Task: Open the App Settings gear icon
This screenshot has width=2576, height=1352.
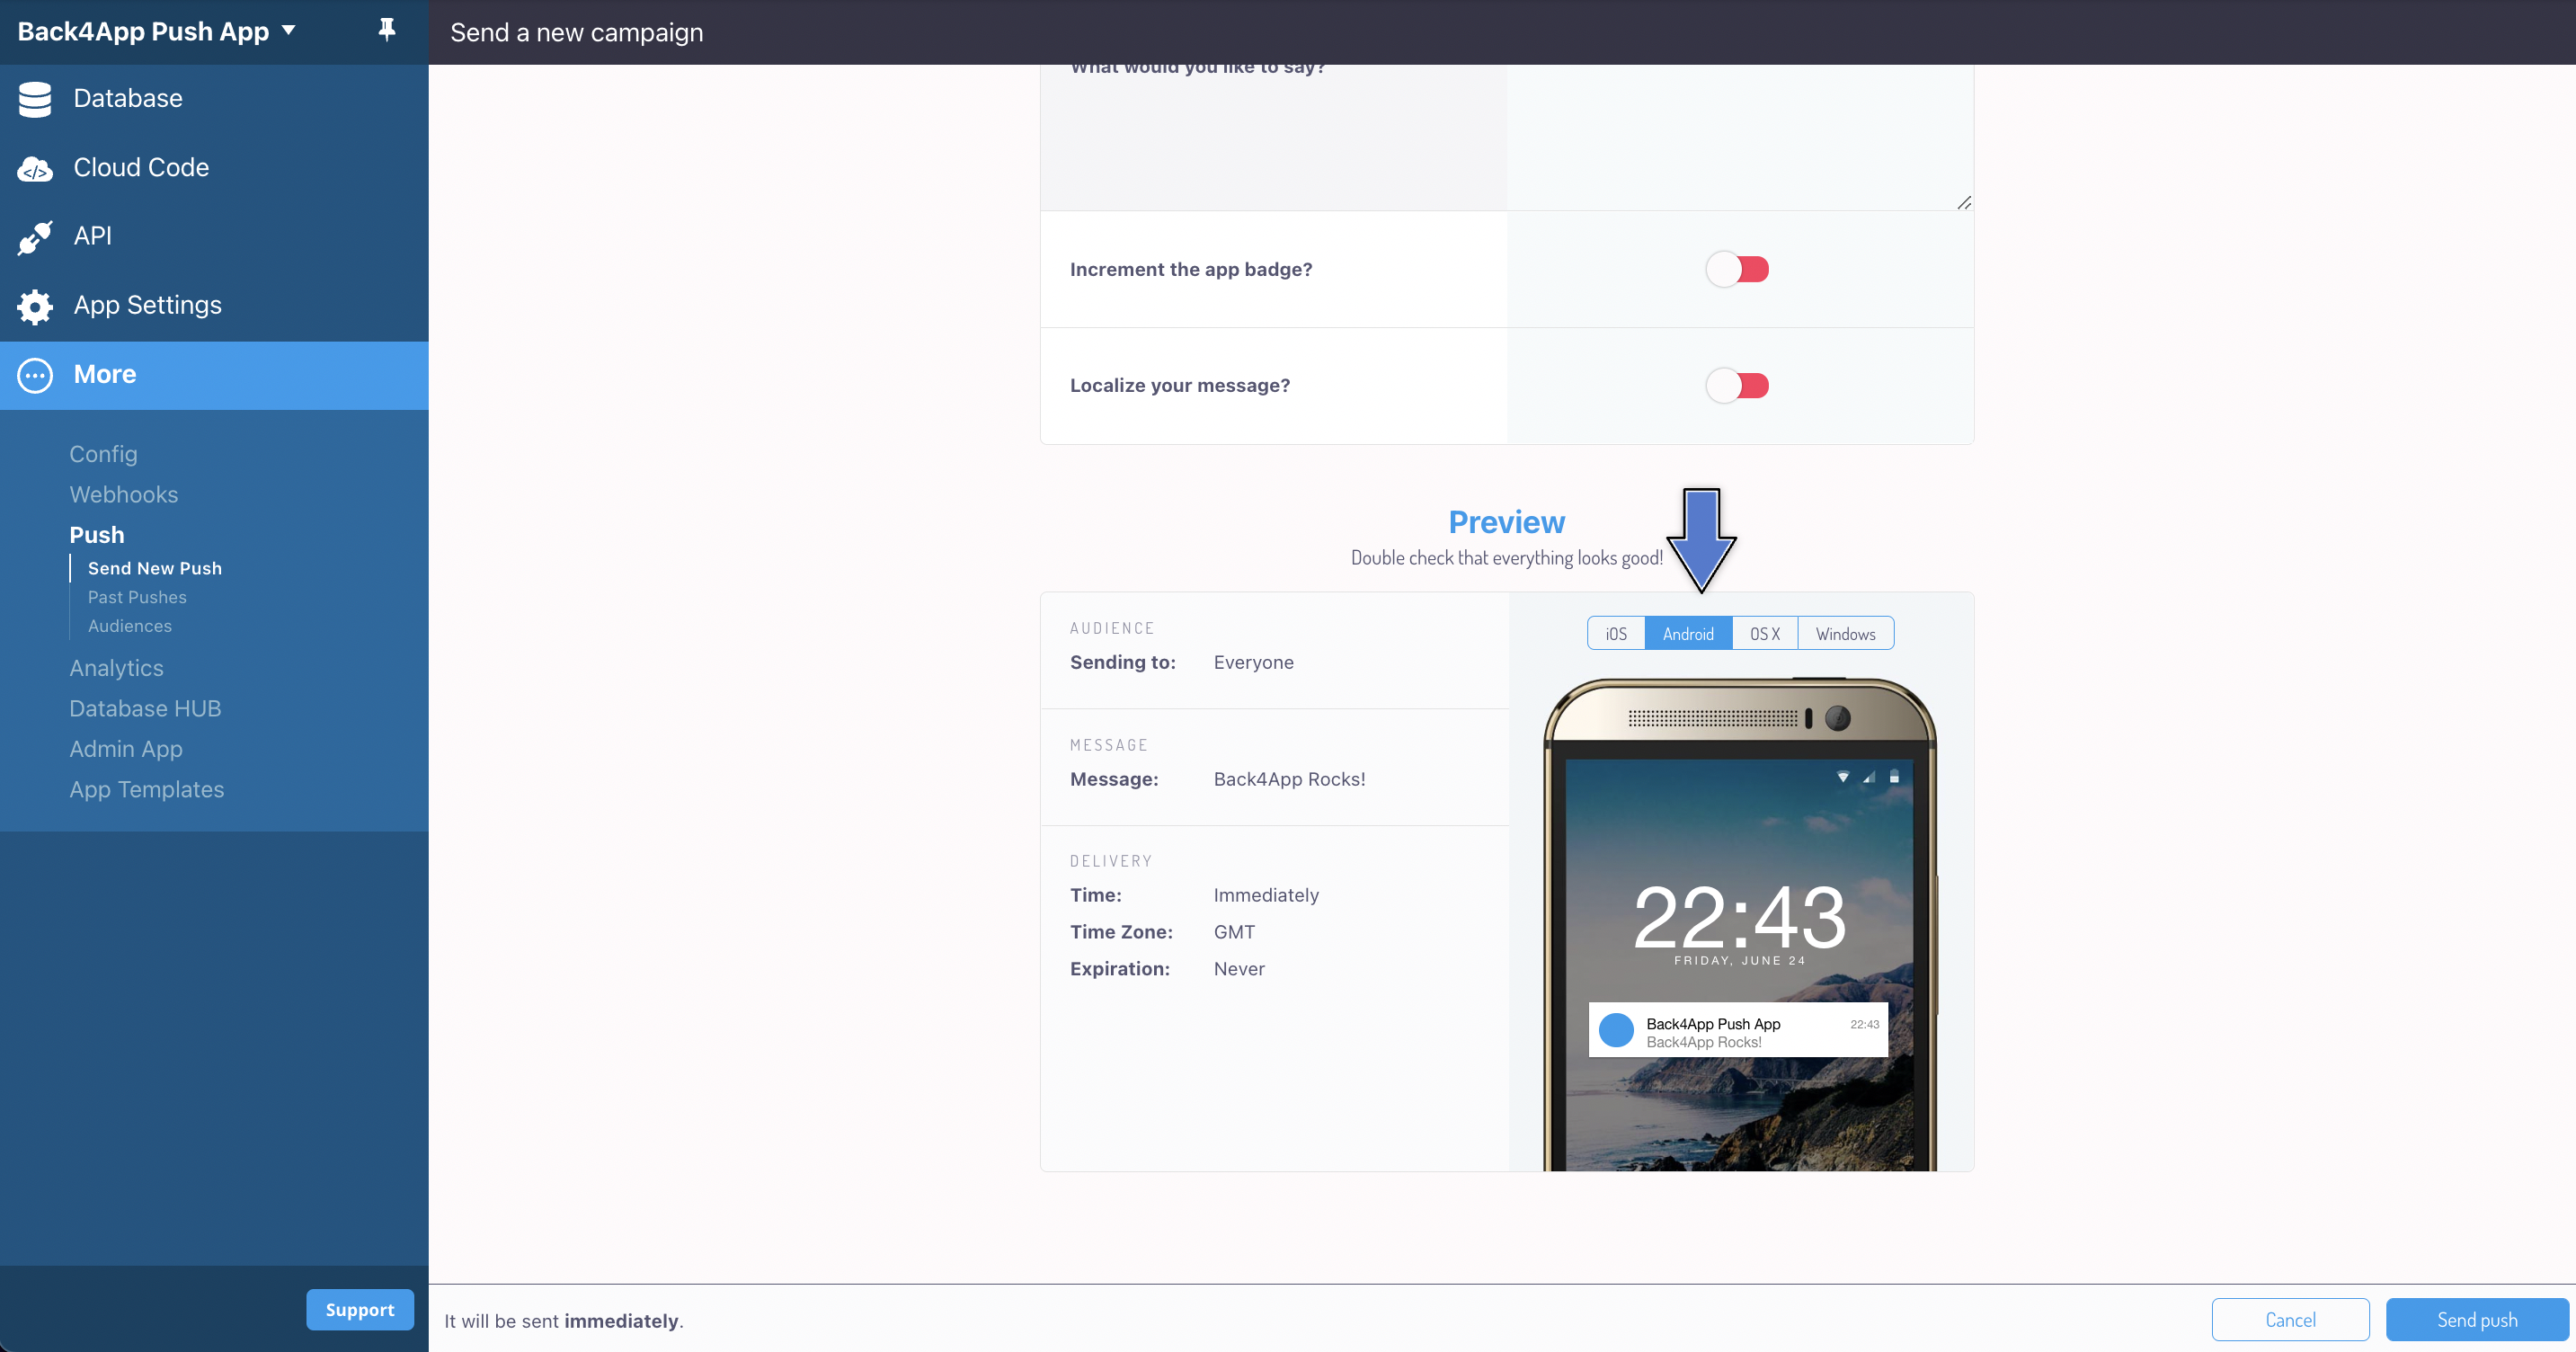Action: [x=35, y=306]
